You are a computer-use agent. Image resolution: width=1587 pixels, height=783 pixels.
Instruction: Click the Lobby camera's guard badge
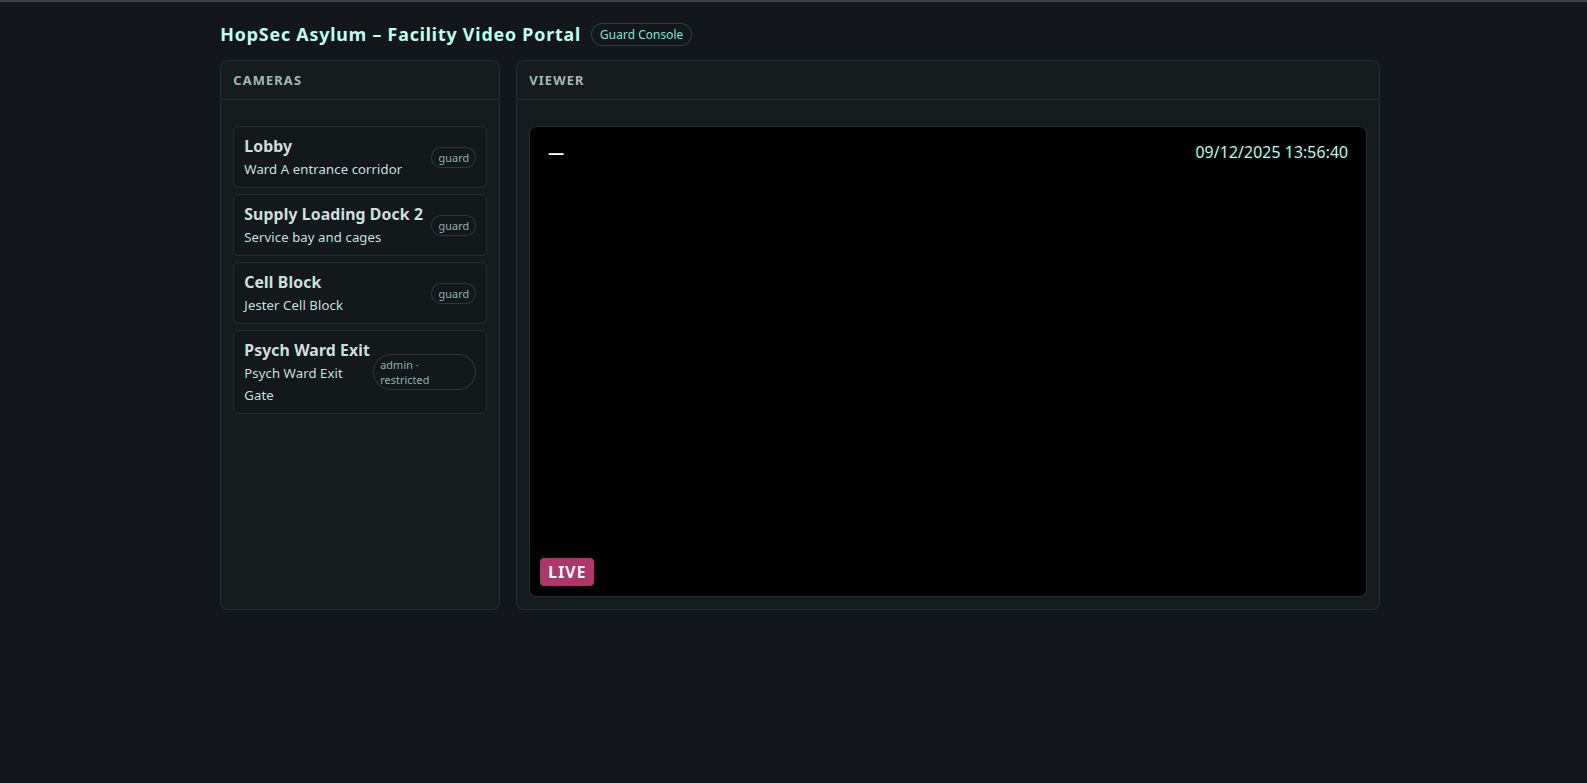click(x=453, y=158)
